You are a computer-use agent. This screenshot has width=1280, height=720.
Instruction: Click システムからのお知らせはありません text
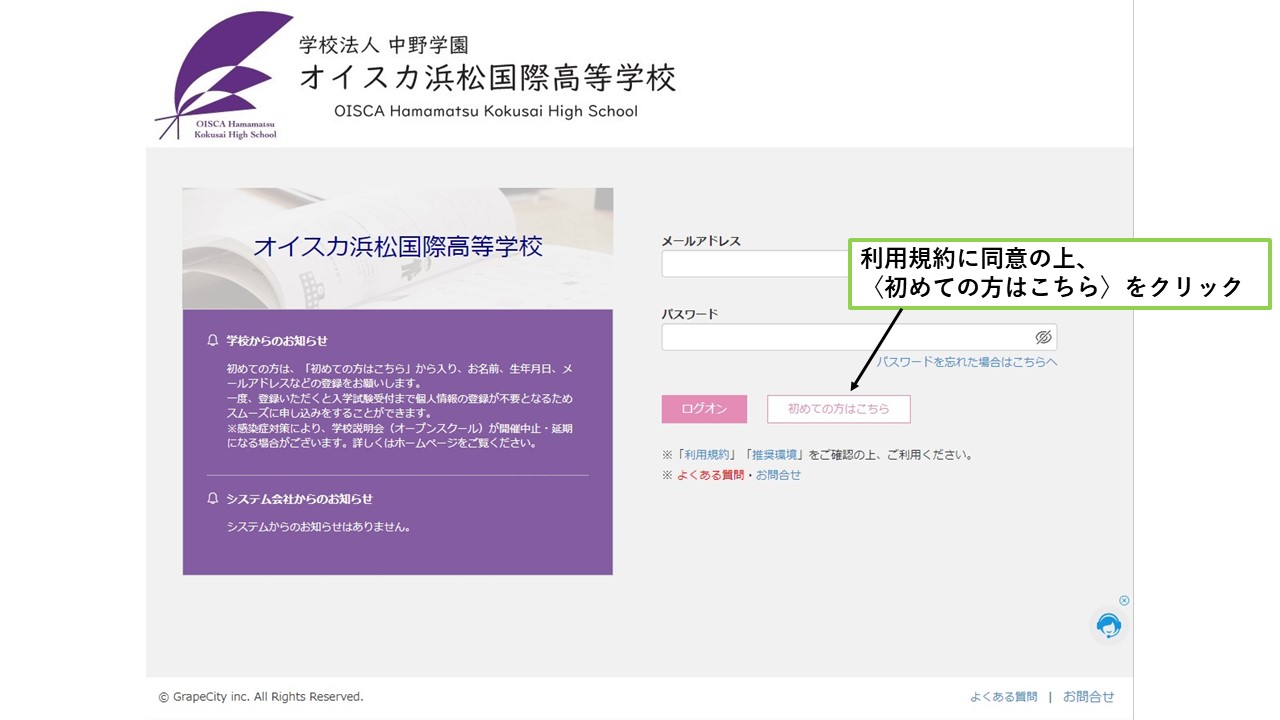(x=318, y=526)
